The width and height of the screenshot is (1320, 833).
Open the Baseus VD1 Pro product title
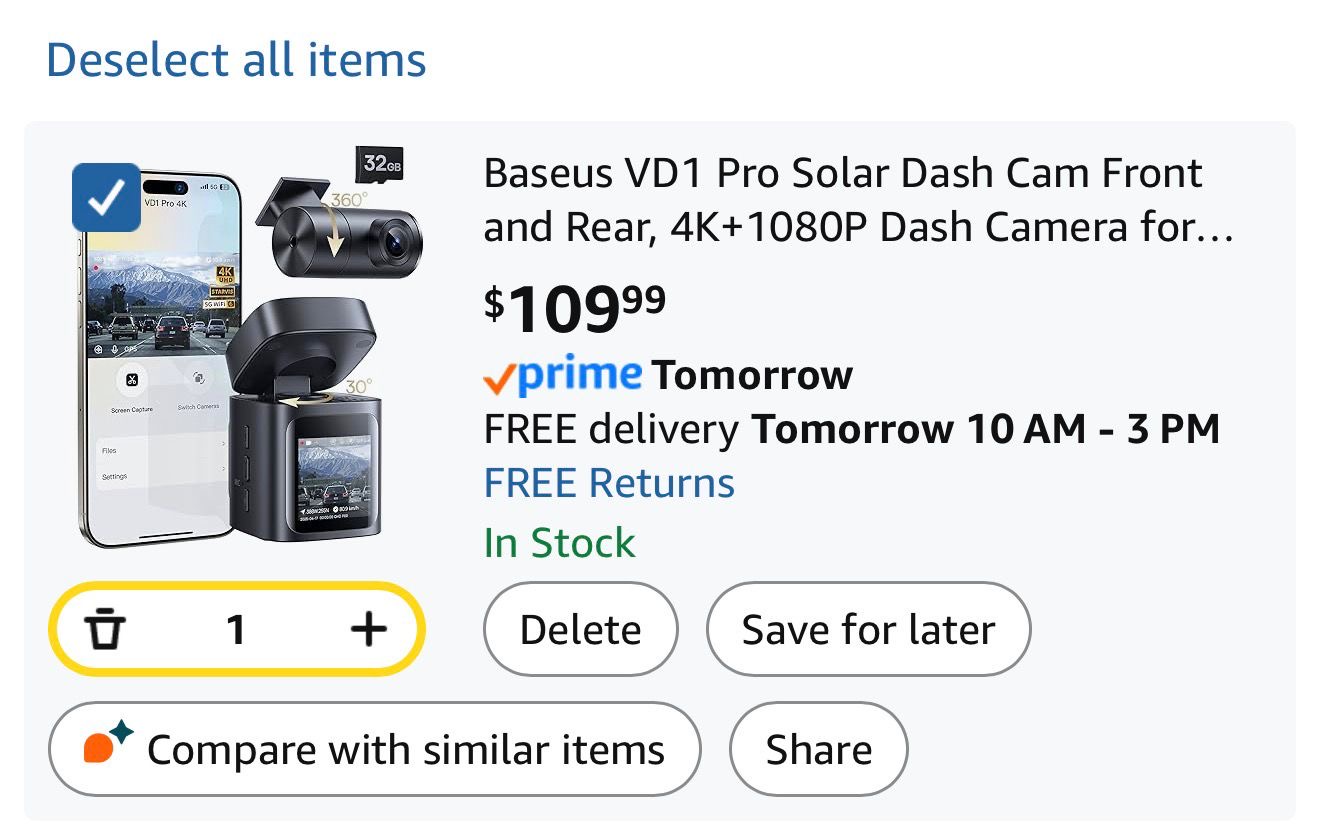coord(858,201)
